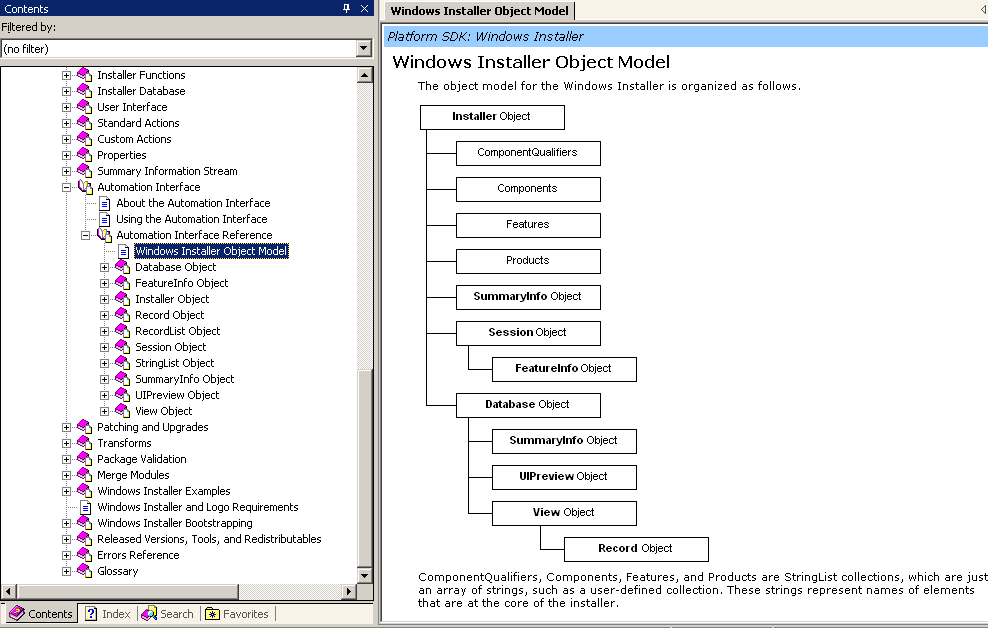Click the Errors Reference book icon

coord(84,555)
